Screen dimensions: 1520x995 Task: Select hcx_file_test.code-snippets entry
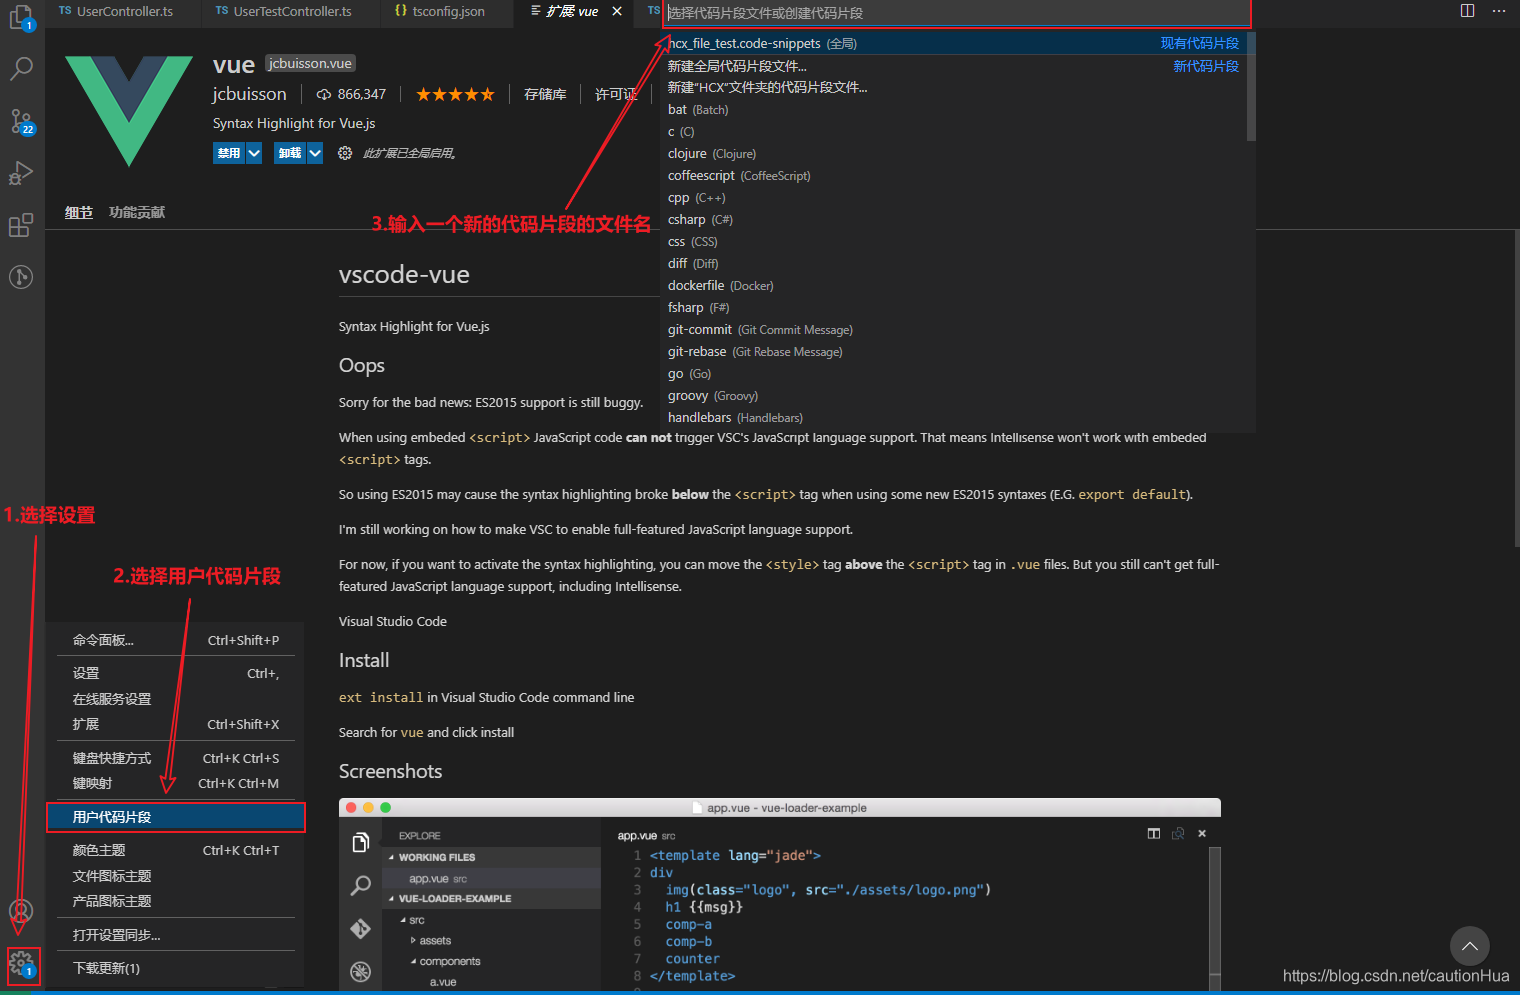coord(953,43)
